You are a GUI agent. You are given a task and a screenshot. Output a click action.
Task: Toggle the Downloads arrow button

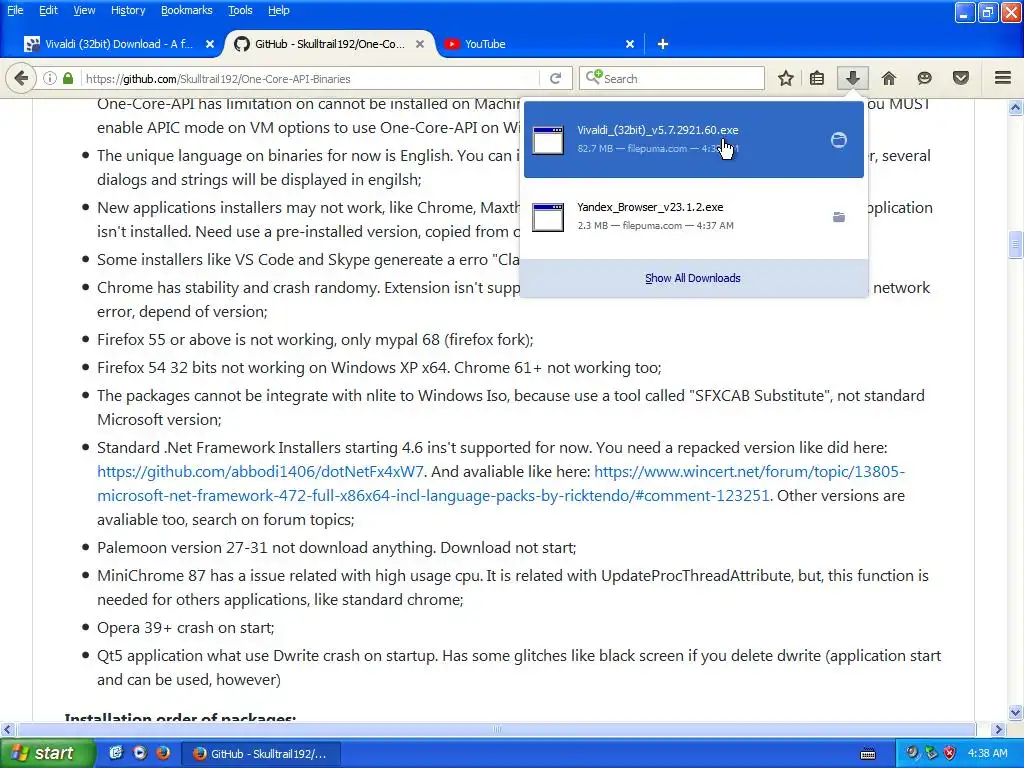(852, 78)
